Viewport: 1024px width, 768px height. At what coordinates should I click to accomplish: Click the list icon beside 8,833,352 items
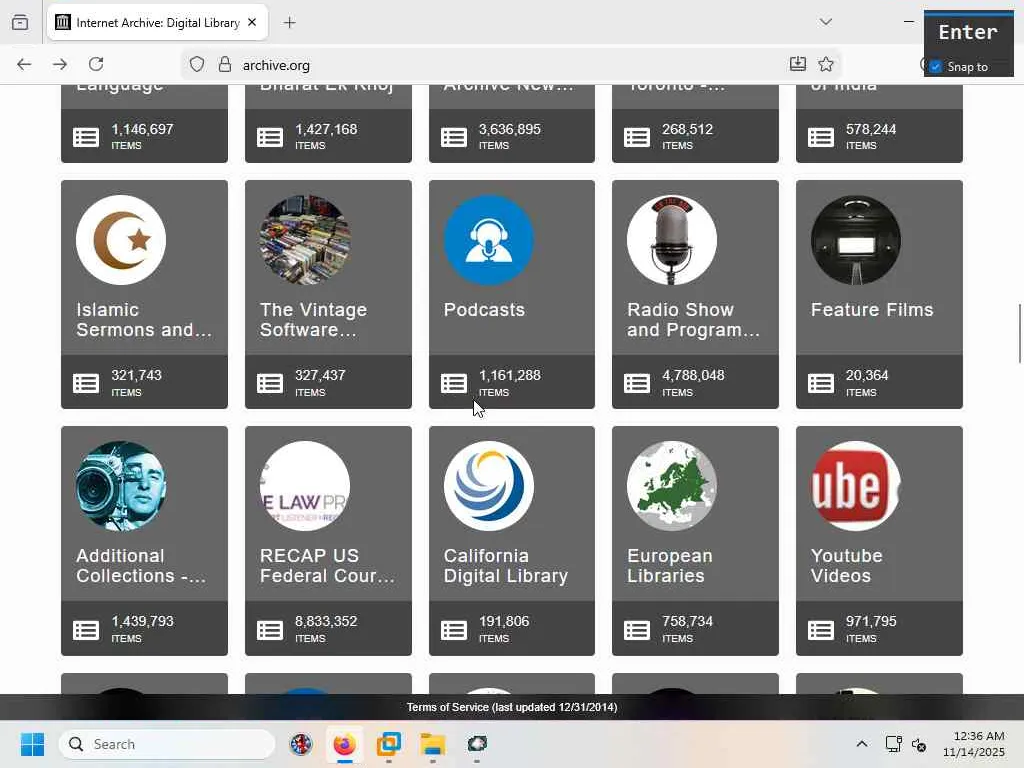(x=270, y=630)
